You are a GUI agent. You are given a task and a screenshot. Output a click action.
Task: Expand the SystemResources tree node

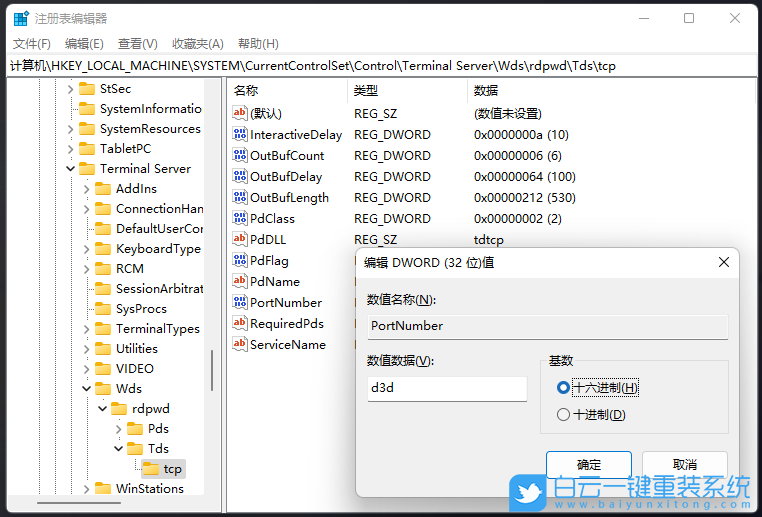pyautogui.click(x=70, y=129)
